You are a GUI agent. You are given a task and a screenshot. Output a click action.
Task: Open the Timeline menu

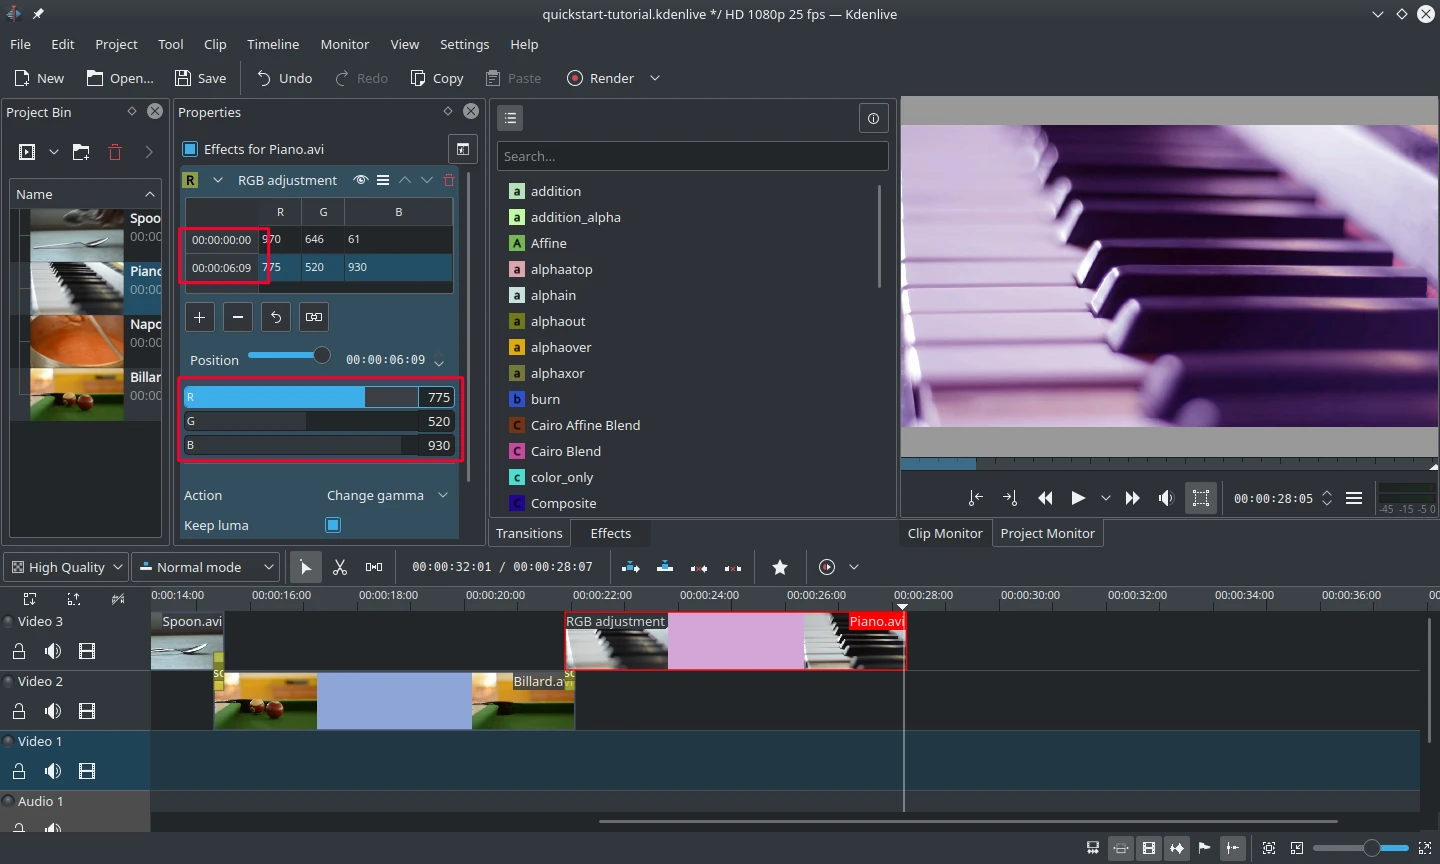pyautogui.click(x=273, y=44)
